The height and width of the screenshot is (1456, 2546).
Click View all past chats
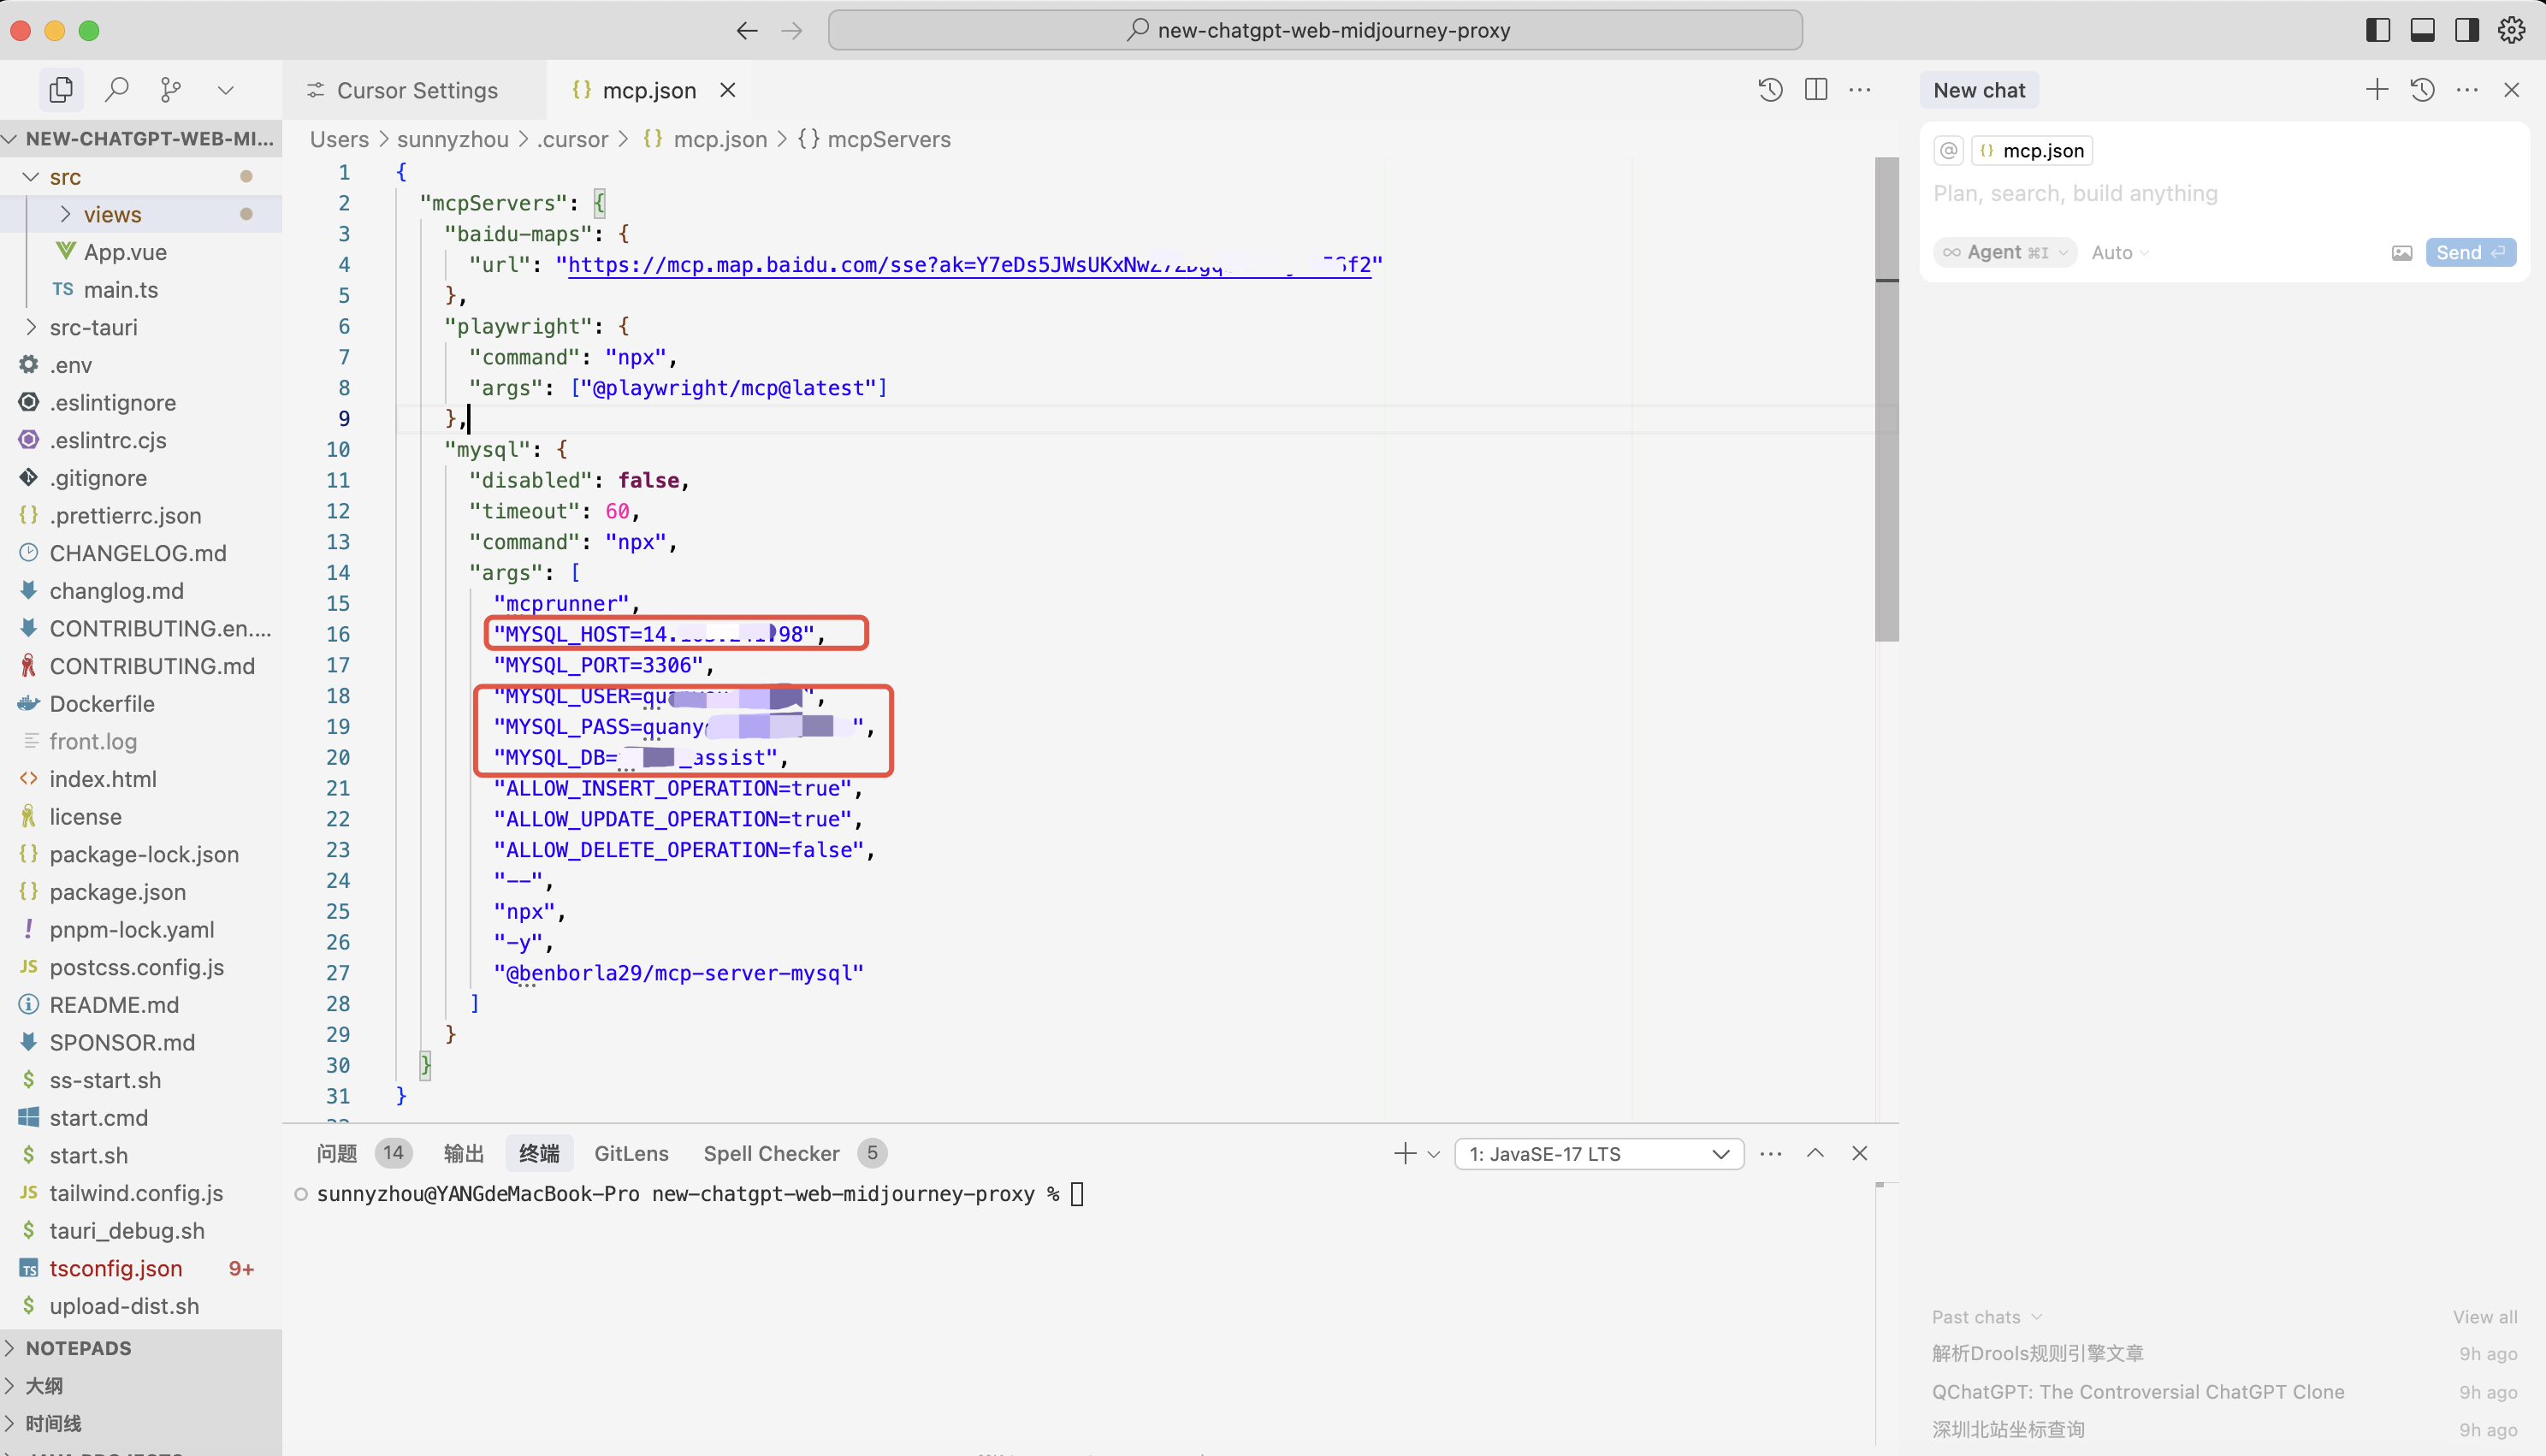(x=2484, y=1317)
